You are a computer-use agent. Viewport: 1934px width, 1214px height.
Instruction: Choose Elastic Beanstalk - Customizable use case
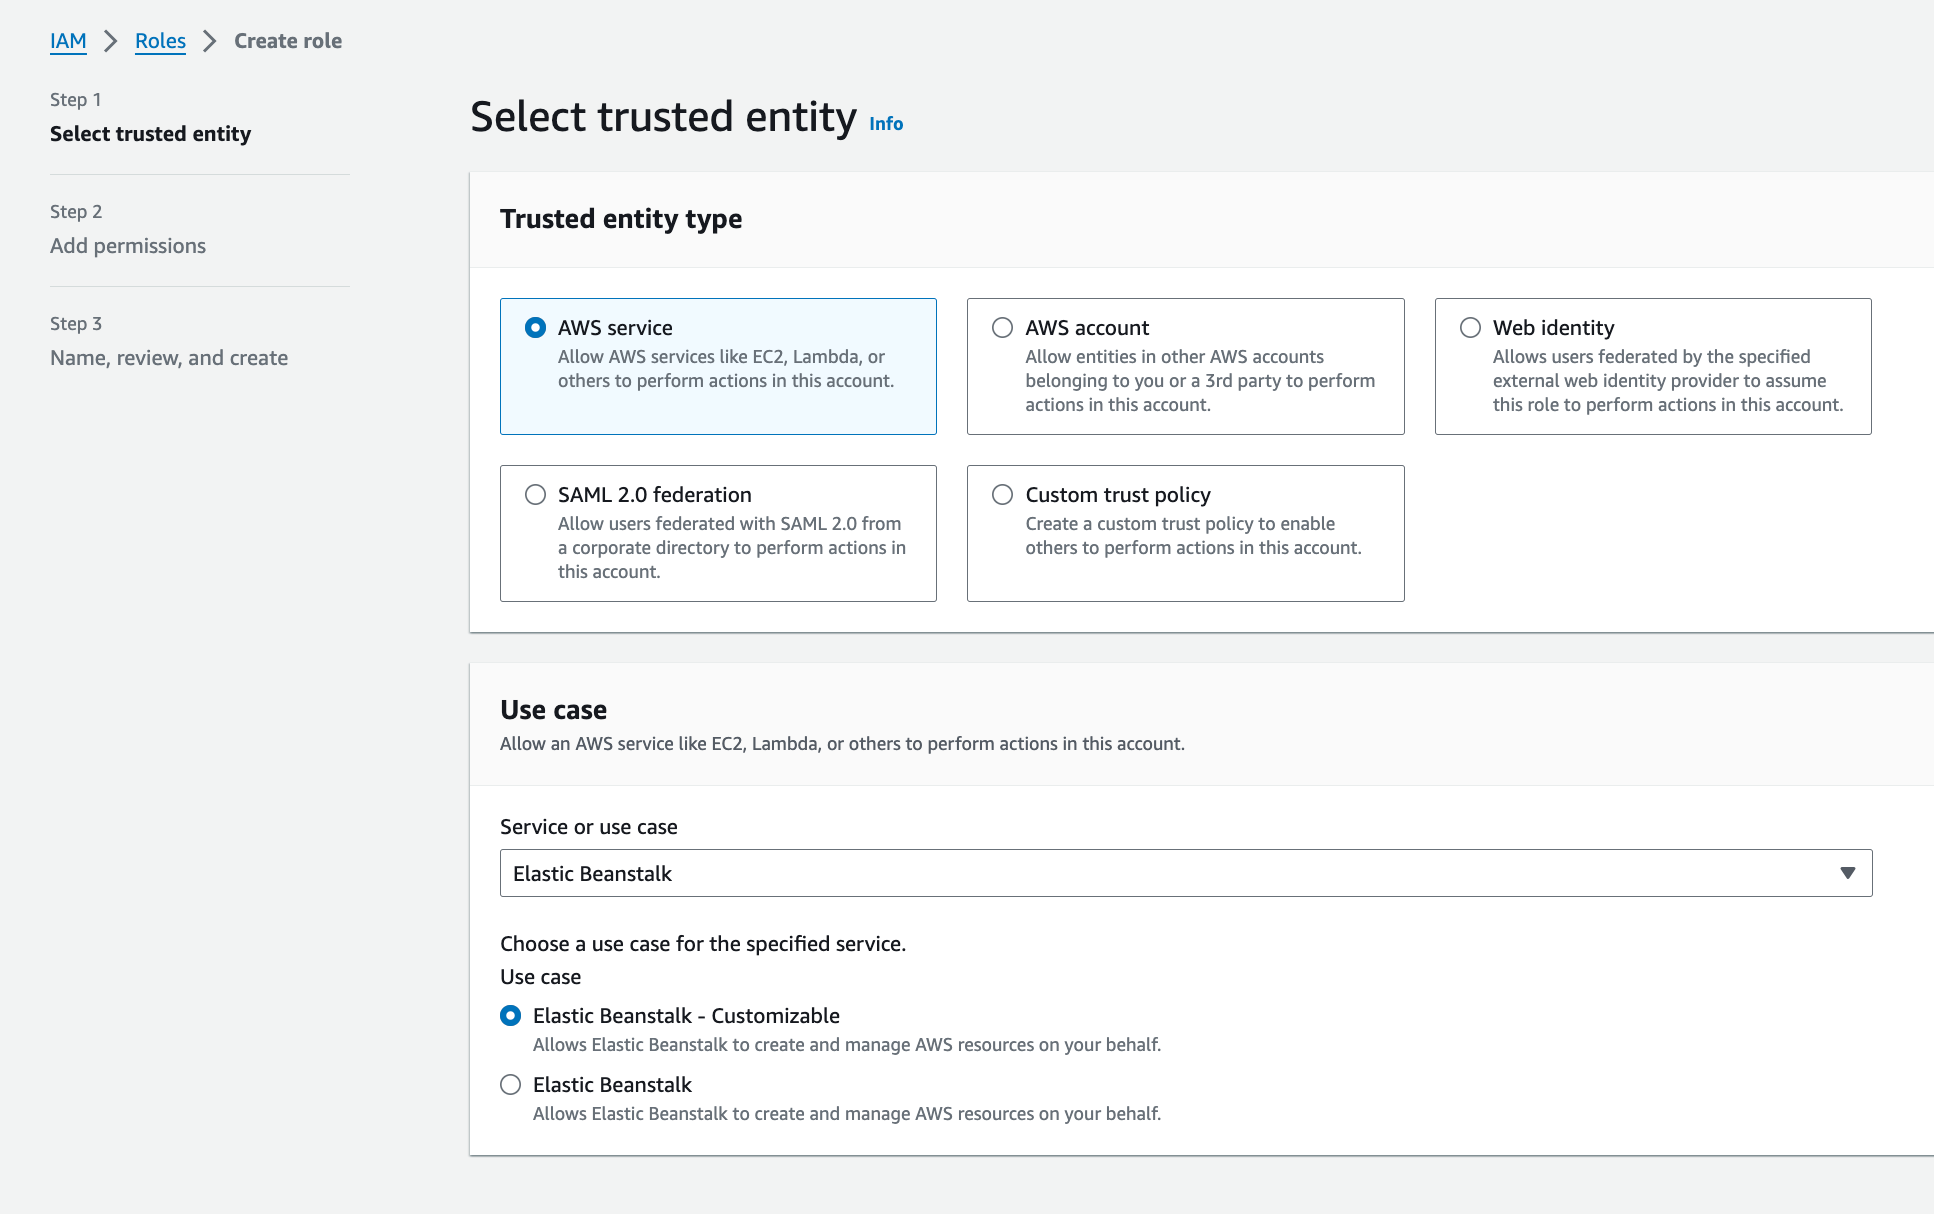510,1016
